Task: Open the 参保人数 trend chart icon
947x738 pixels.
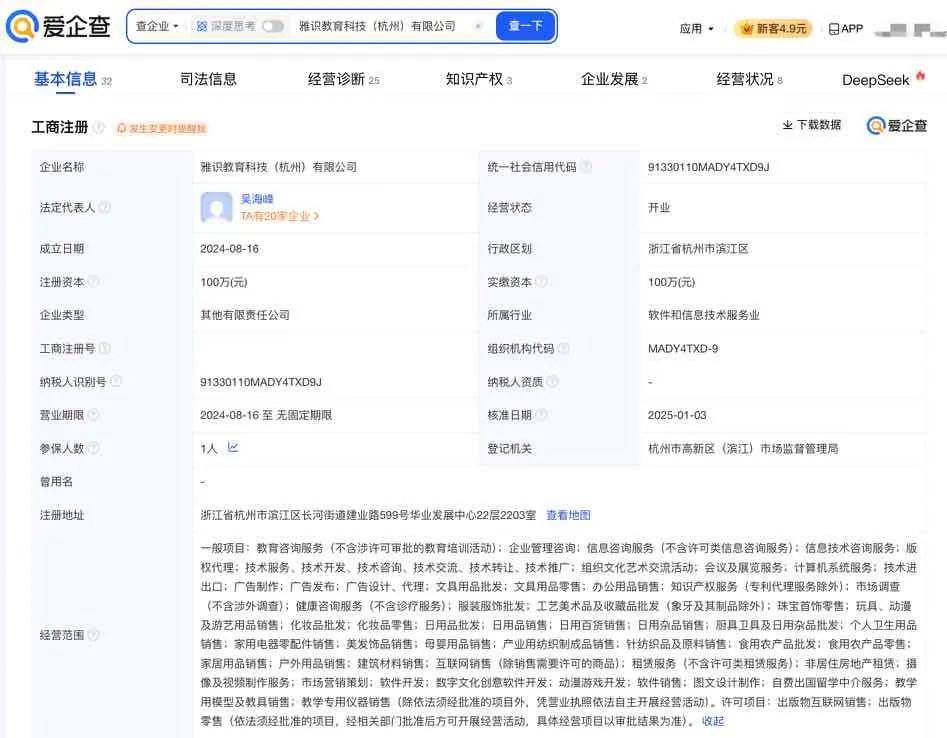Action: [x=233, y=448]
